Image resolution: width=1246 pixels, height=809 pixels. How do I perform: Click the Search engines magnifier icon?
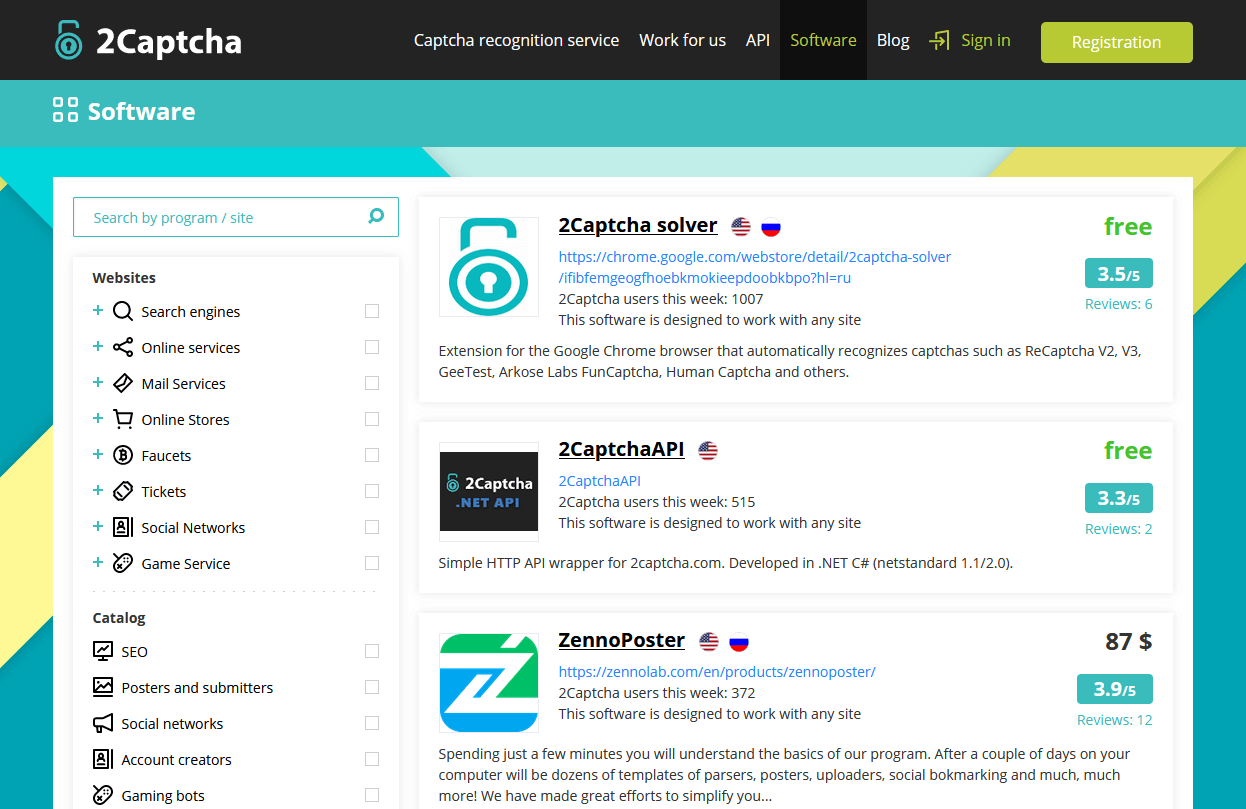(123, 311)
